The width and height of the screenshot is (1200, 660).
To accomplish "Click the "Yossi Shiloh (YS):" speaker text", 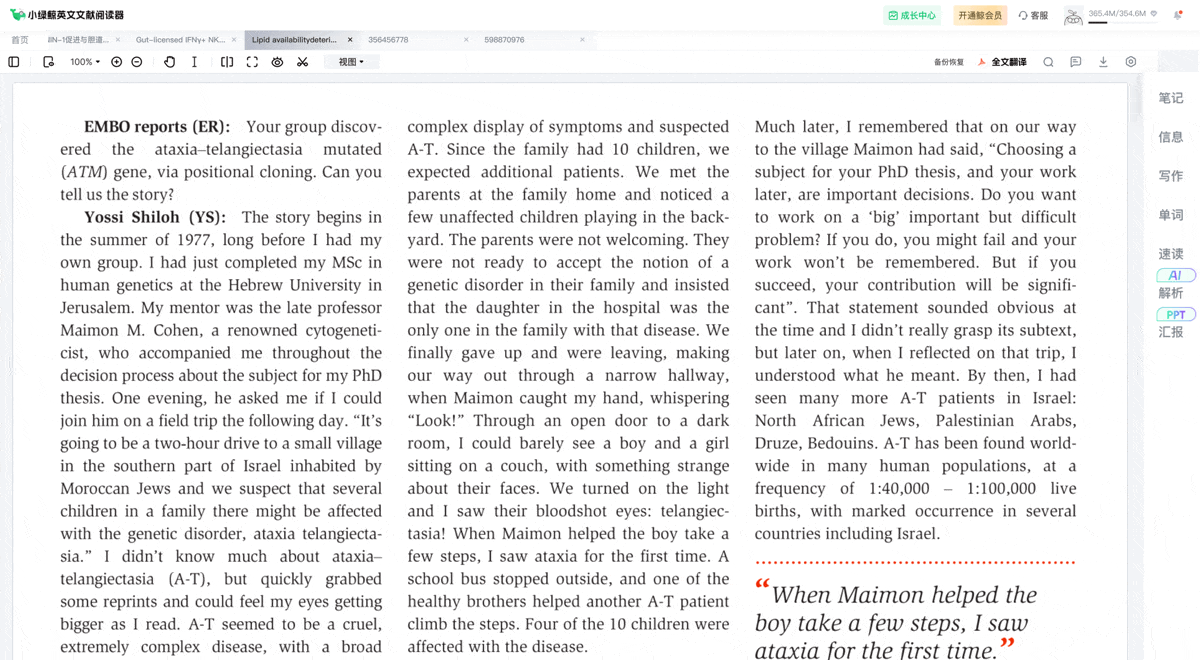I will click(155, 217).
